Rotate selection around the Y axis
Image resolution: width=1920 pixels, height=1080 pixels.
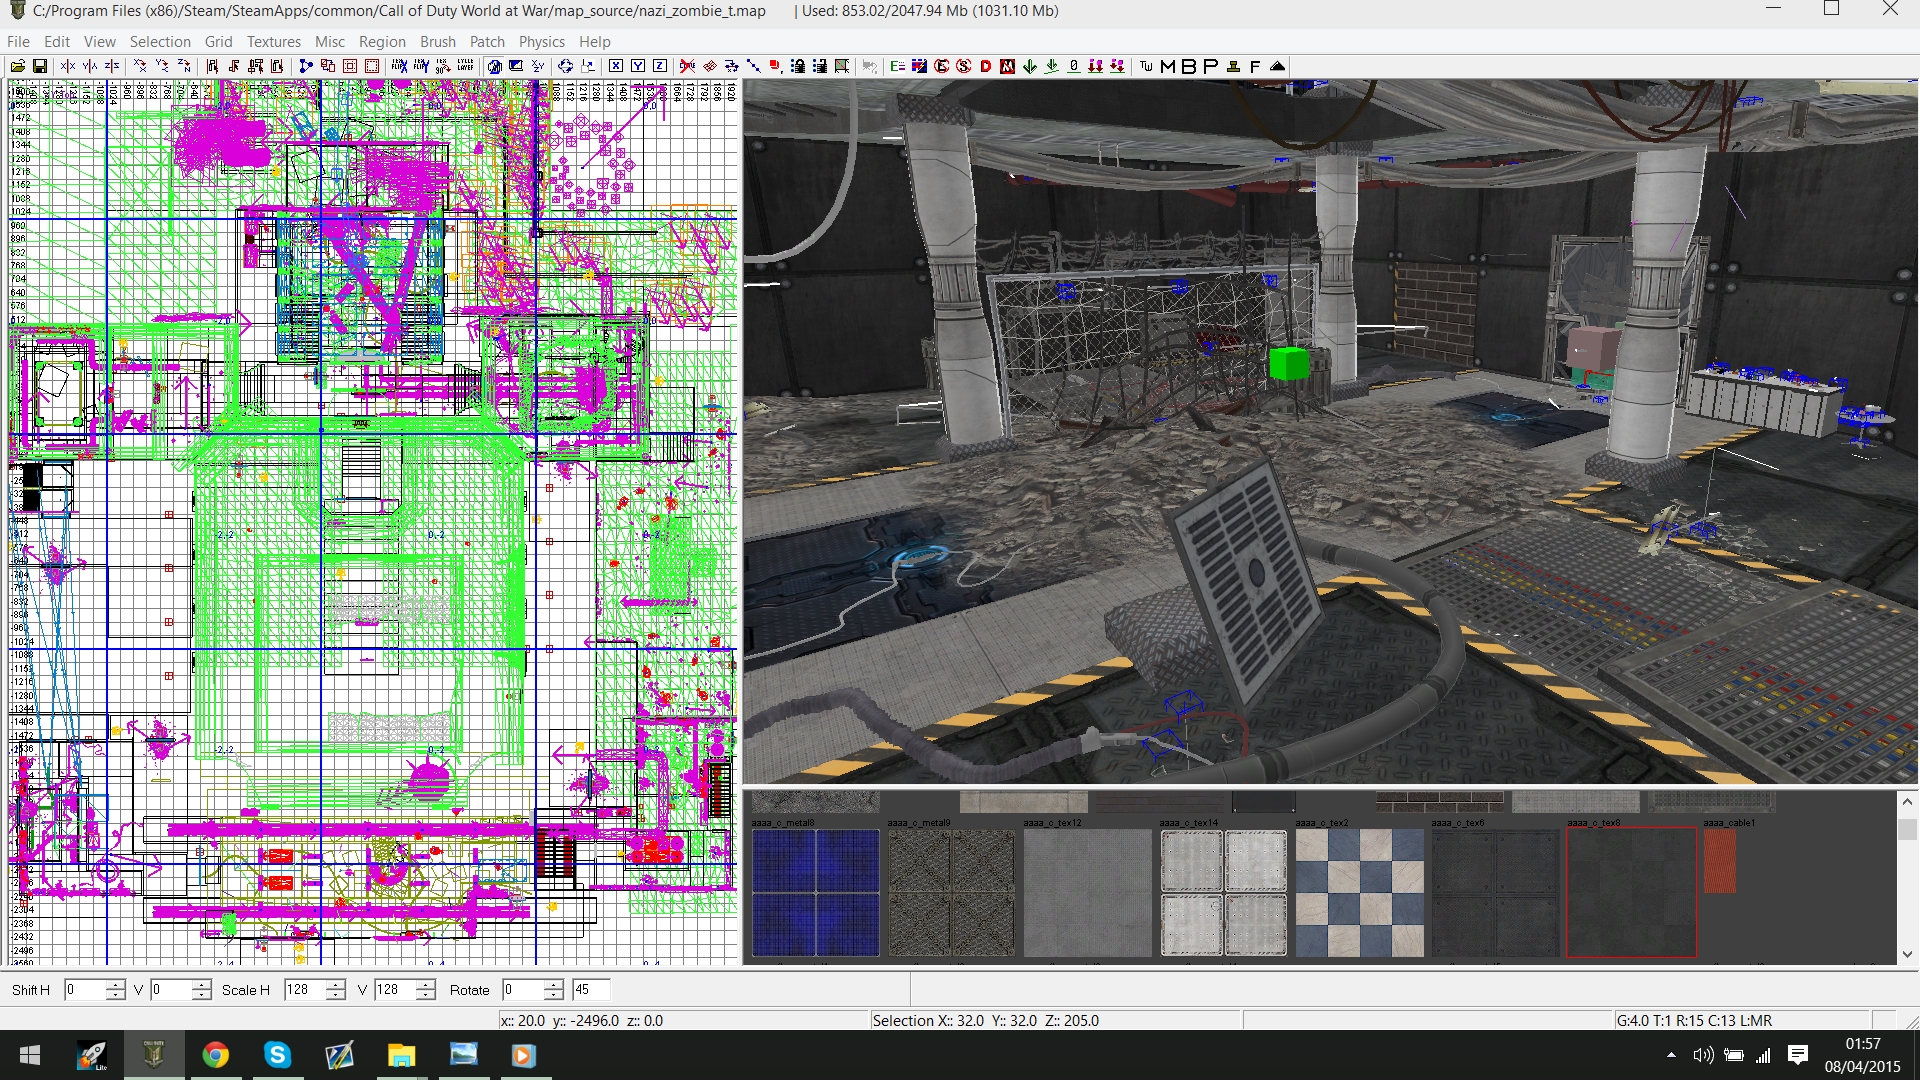pos(162,66)
